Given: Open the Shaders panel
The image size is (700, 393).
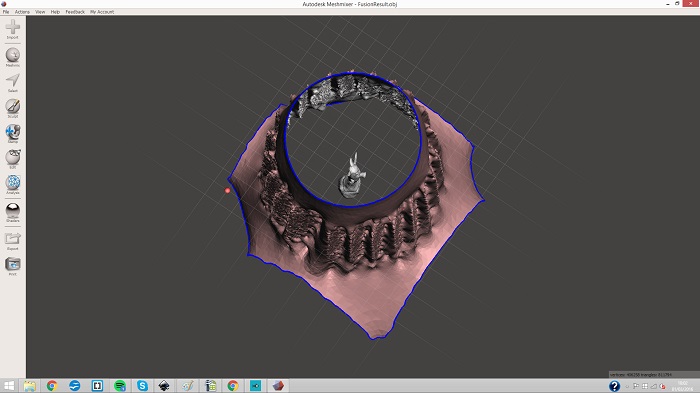Looking at the screenshot, I should (x=12, y=213).
